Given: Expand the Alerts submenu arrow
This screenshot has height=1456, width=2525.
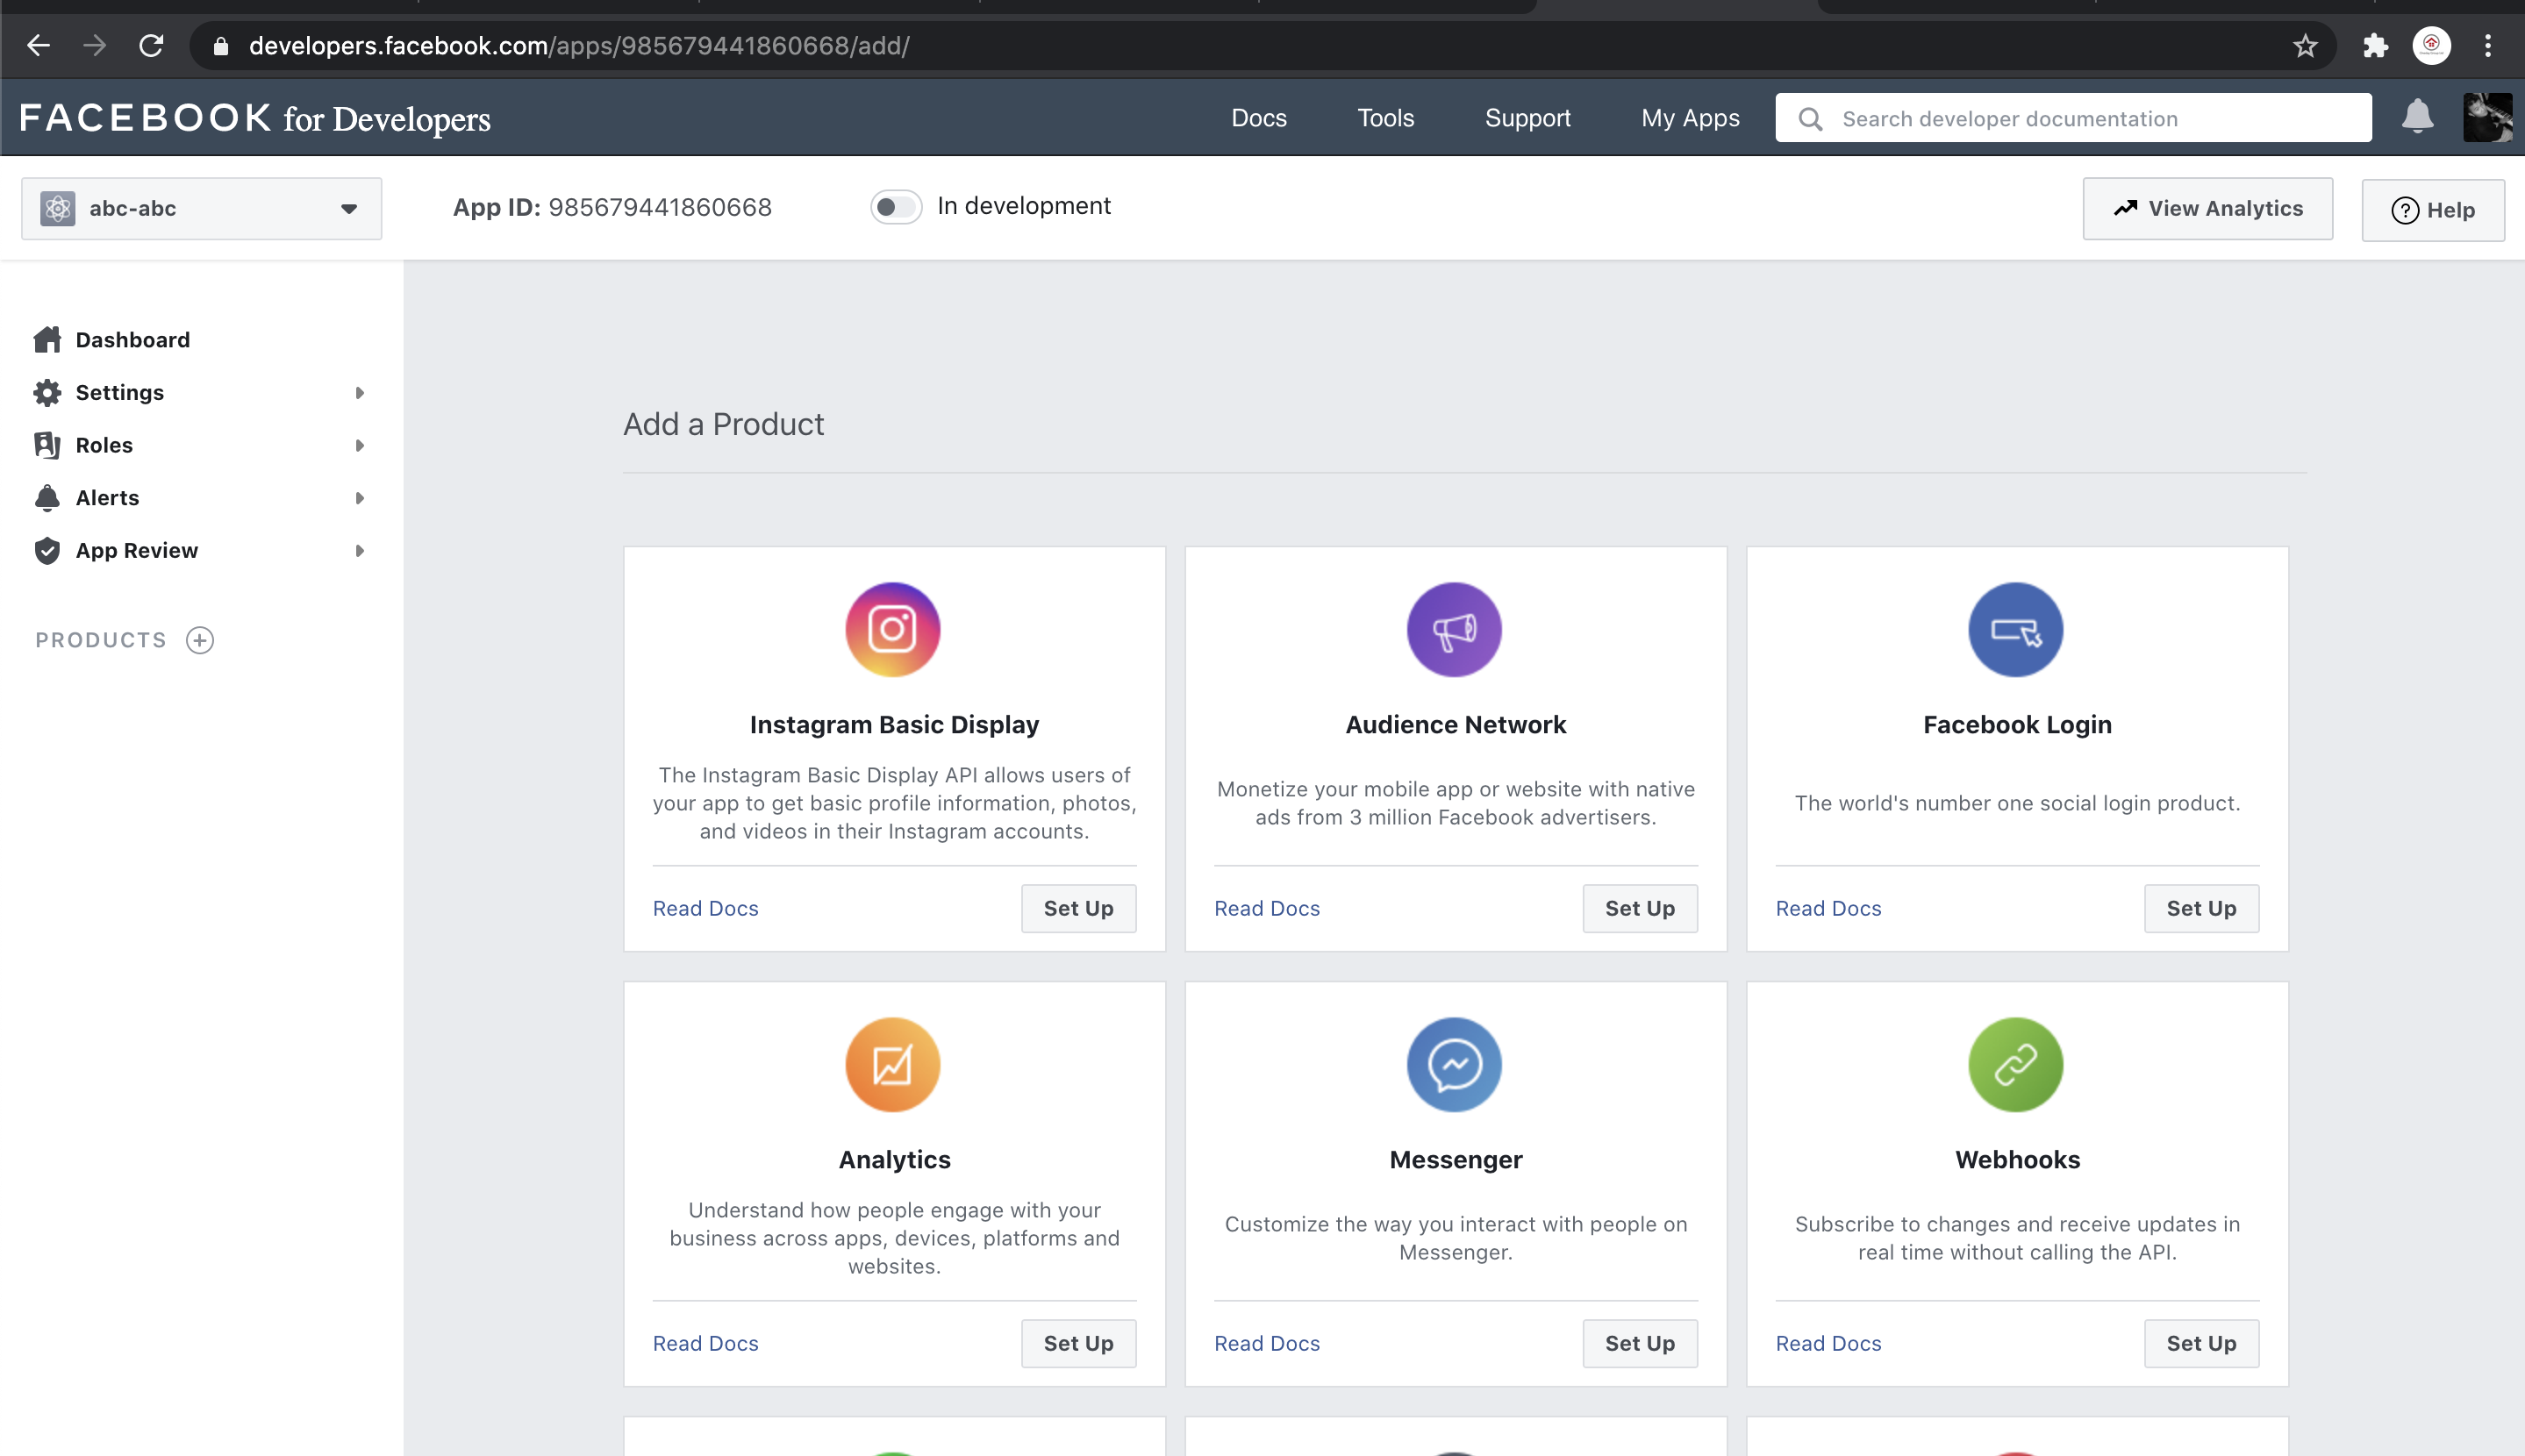Looking at the screenshot, I should tap(359, 498).
